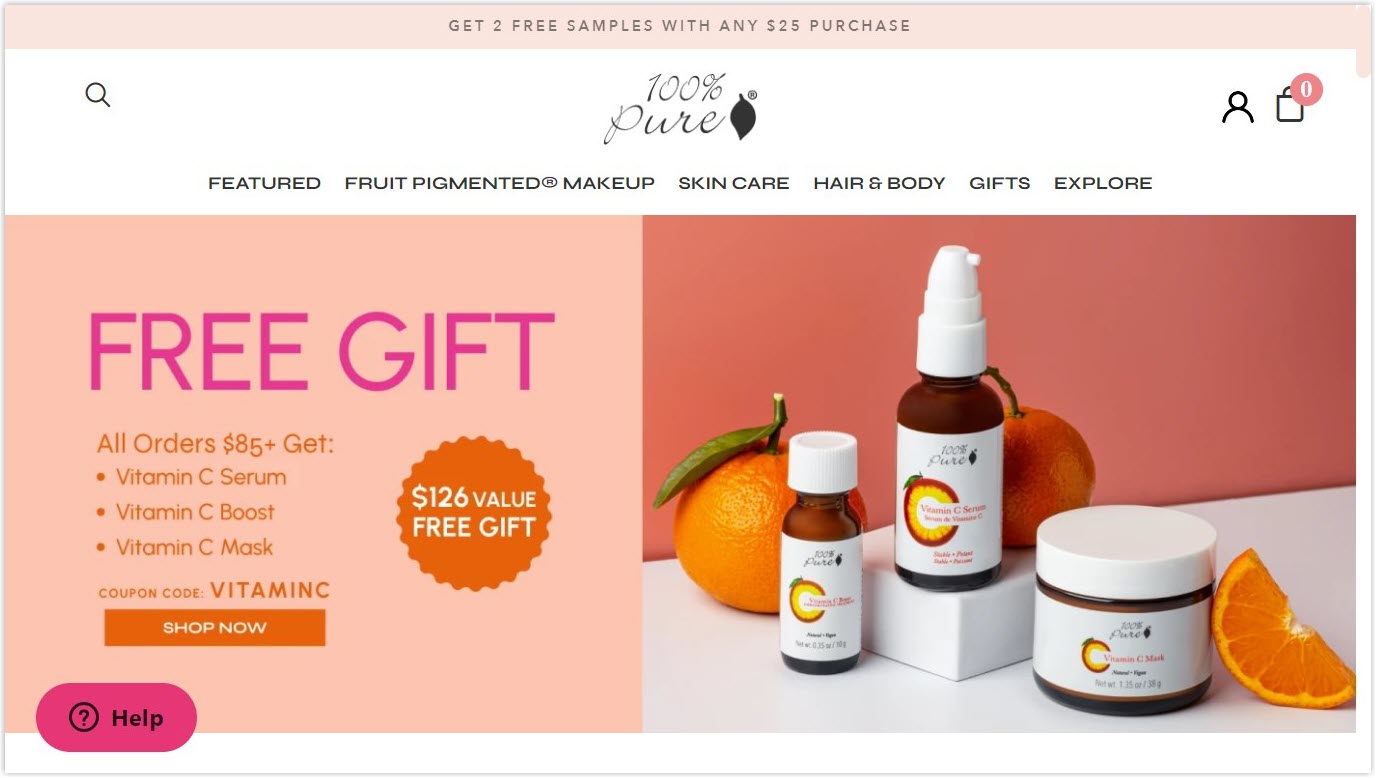Open the Skin Care menu
The height and width of the screenshot is (778, 1376).
click(734, 183)
